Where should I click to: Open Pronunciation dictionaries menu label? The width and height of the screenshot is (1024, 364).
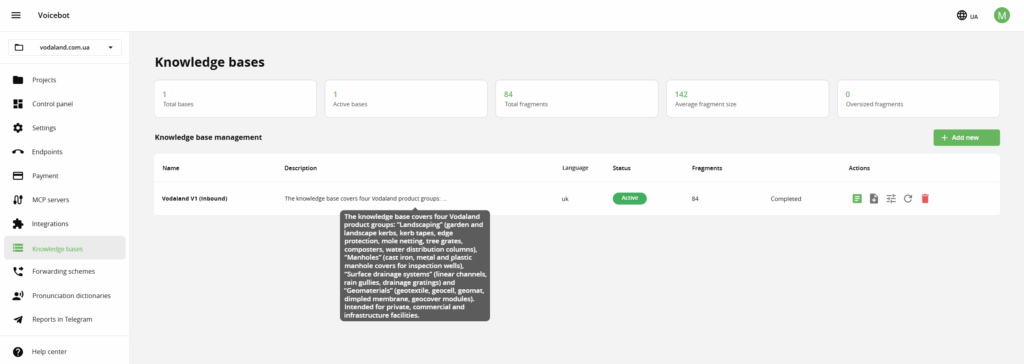[71, 295]
